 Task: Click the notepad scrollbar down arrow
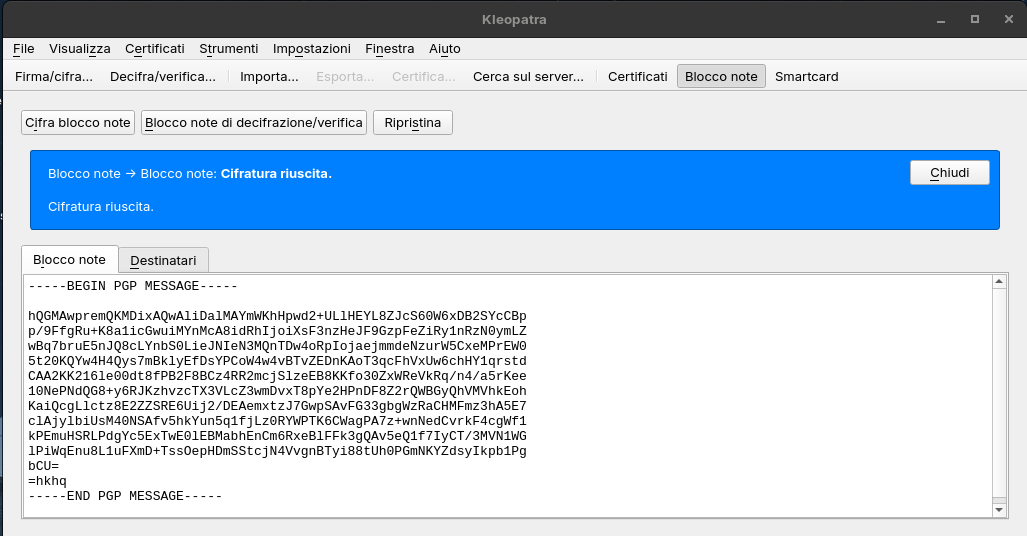tap(998, 510)
